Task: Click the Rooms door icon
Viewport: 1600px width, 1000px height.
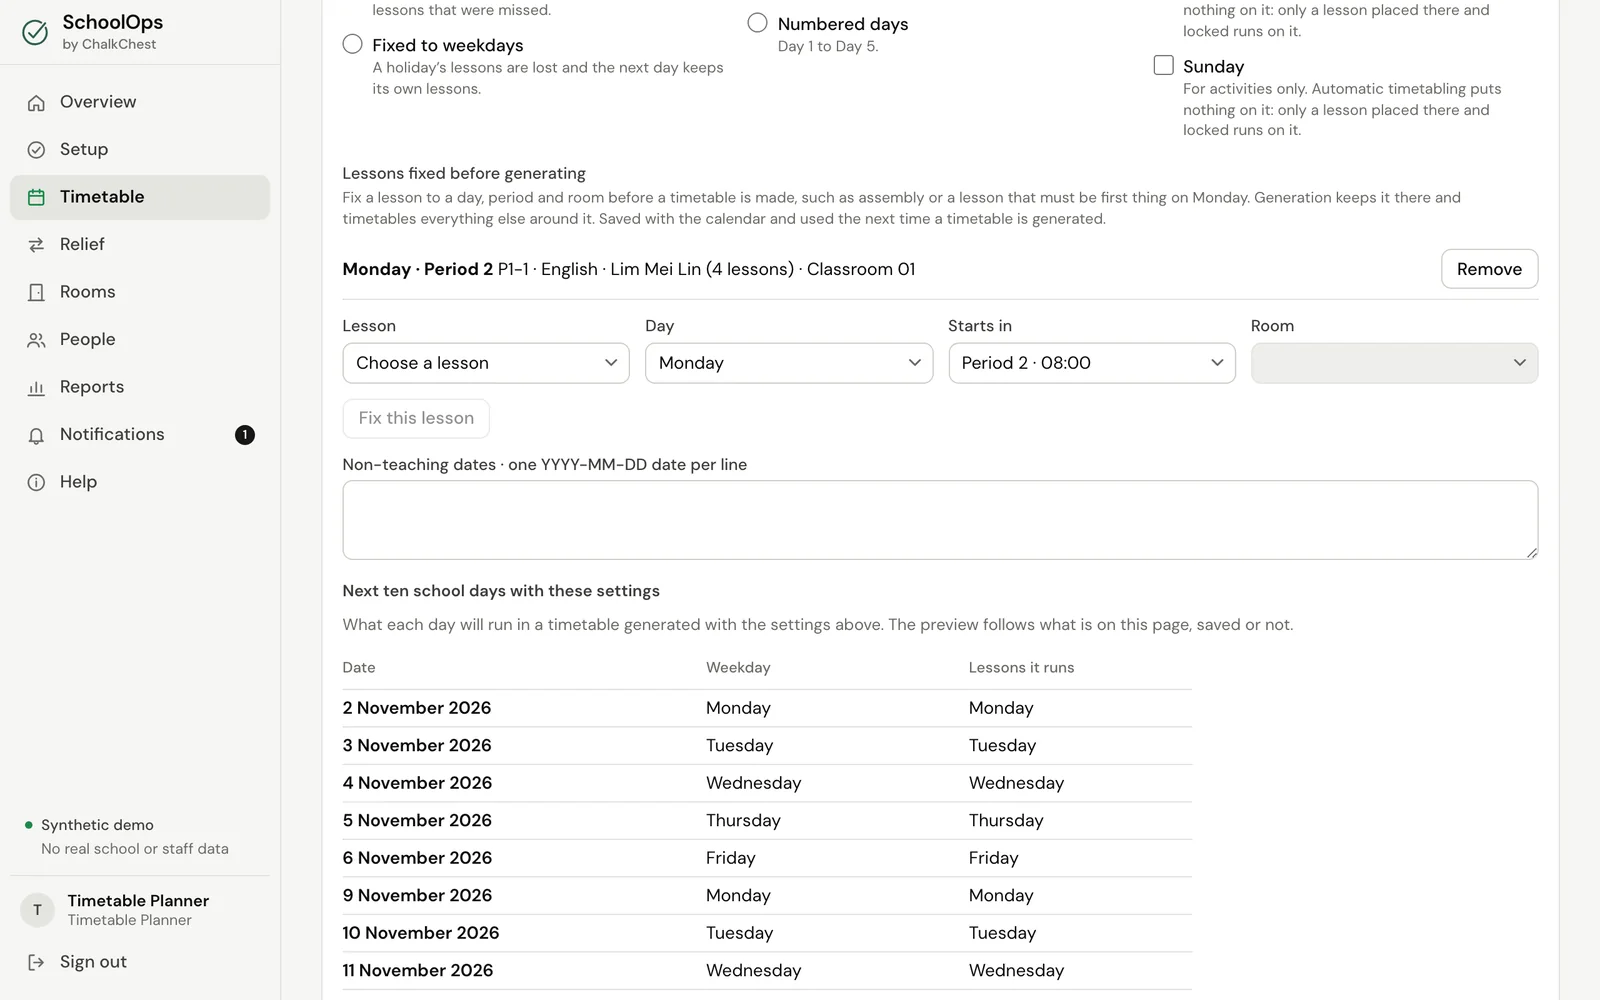Action: [x=36, y=293]
